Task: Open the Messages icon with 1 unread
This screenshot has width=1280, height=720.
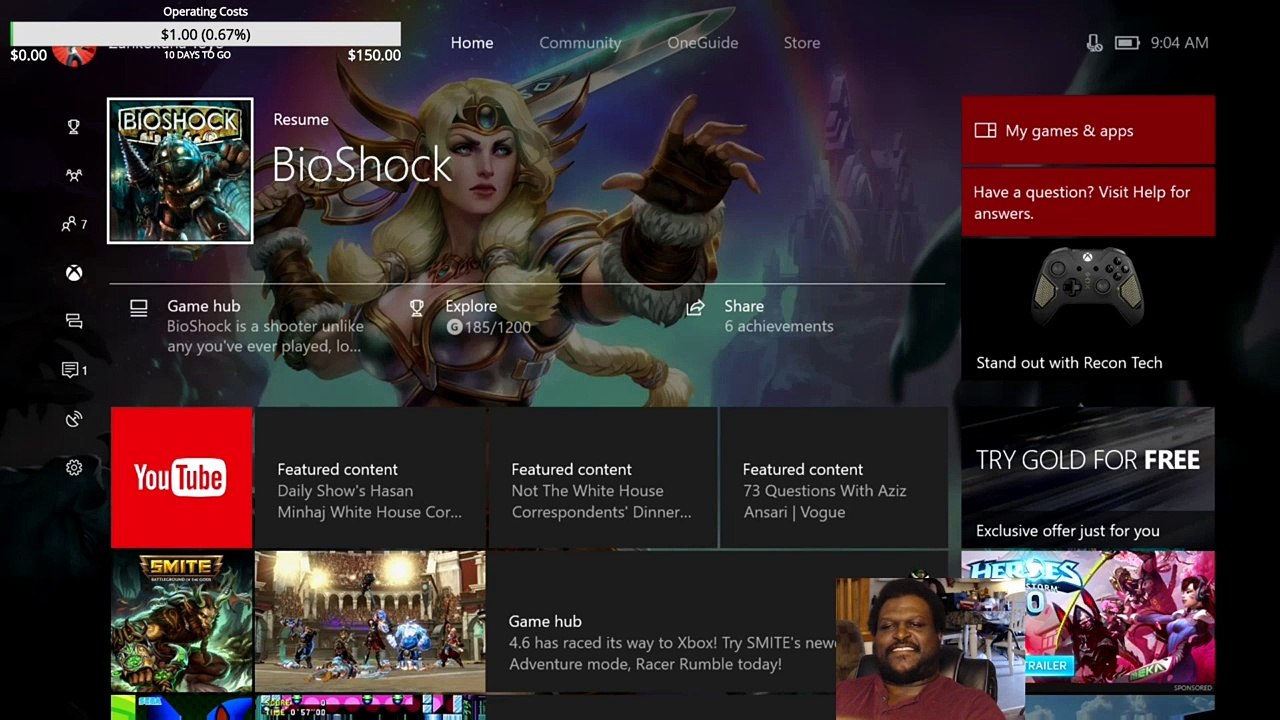Action: pos(74,370)
